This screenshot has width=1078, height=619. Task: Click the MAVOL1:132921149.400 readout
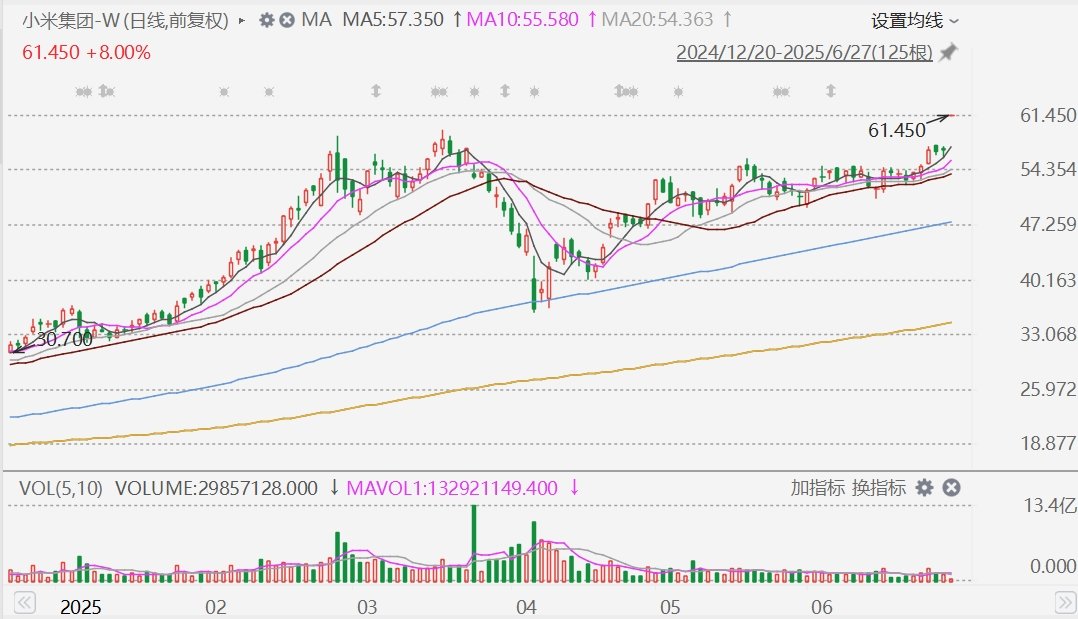tap(452, 488)
